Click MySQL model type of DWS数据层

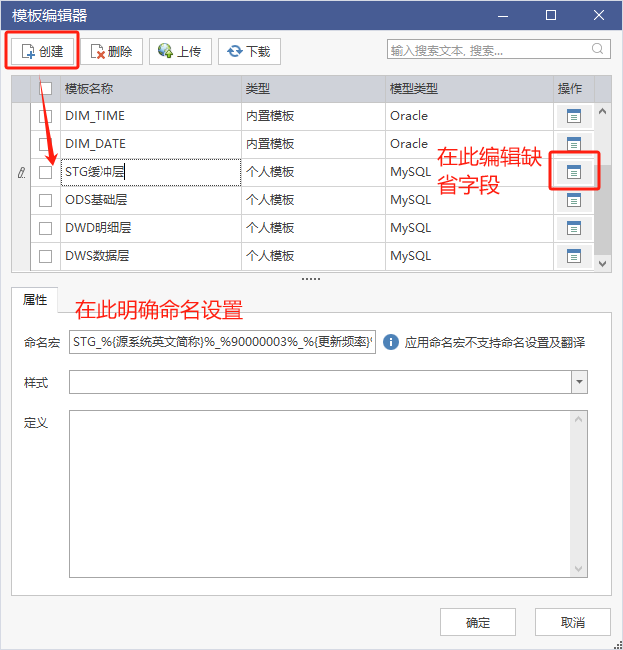point(469,256)
